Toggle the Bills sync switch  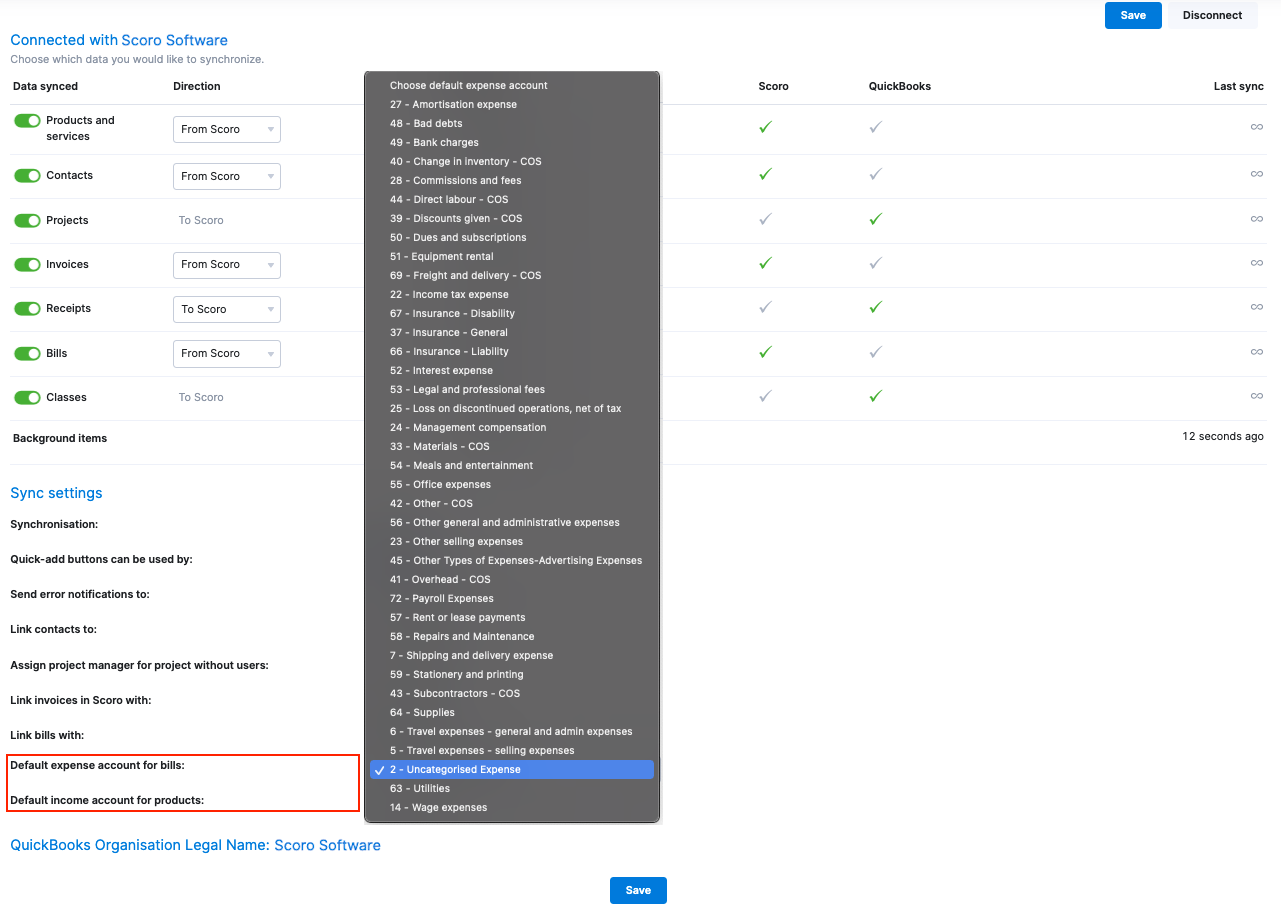tap(27, 353)
